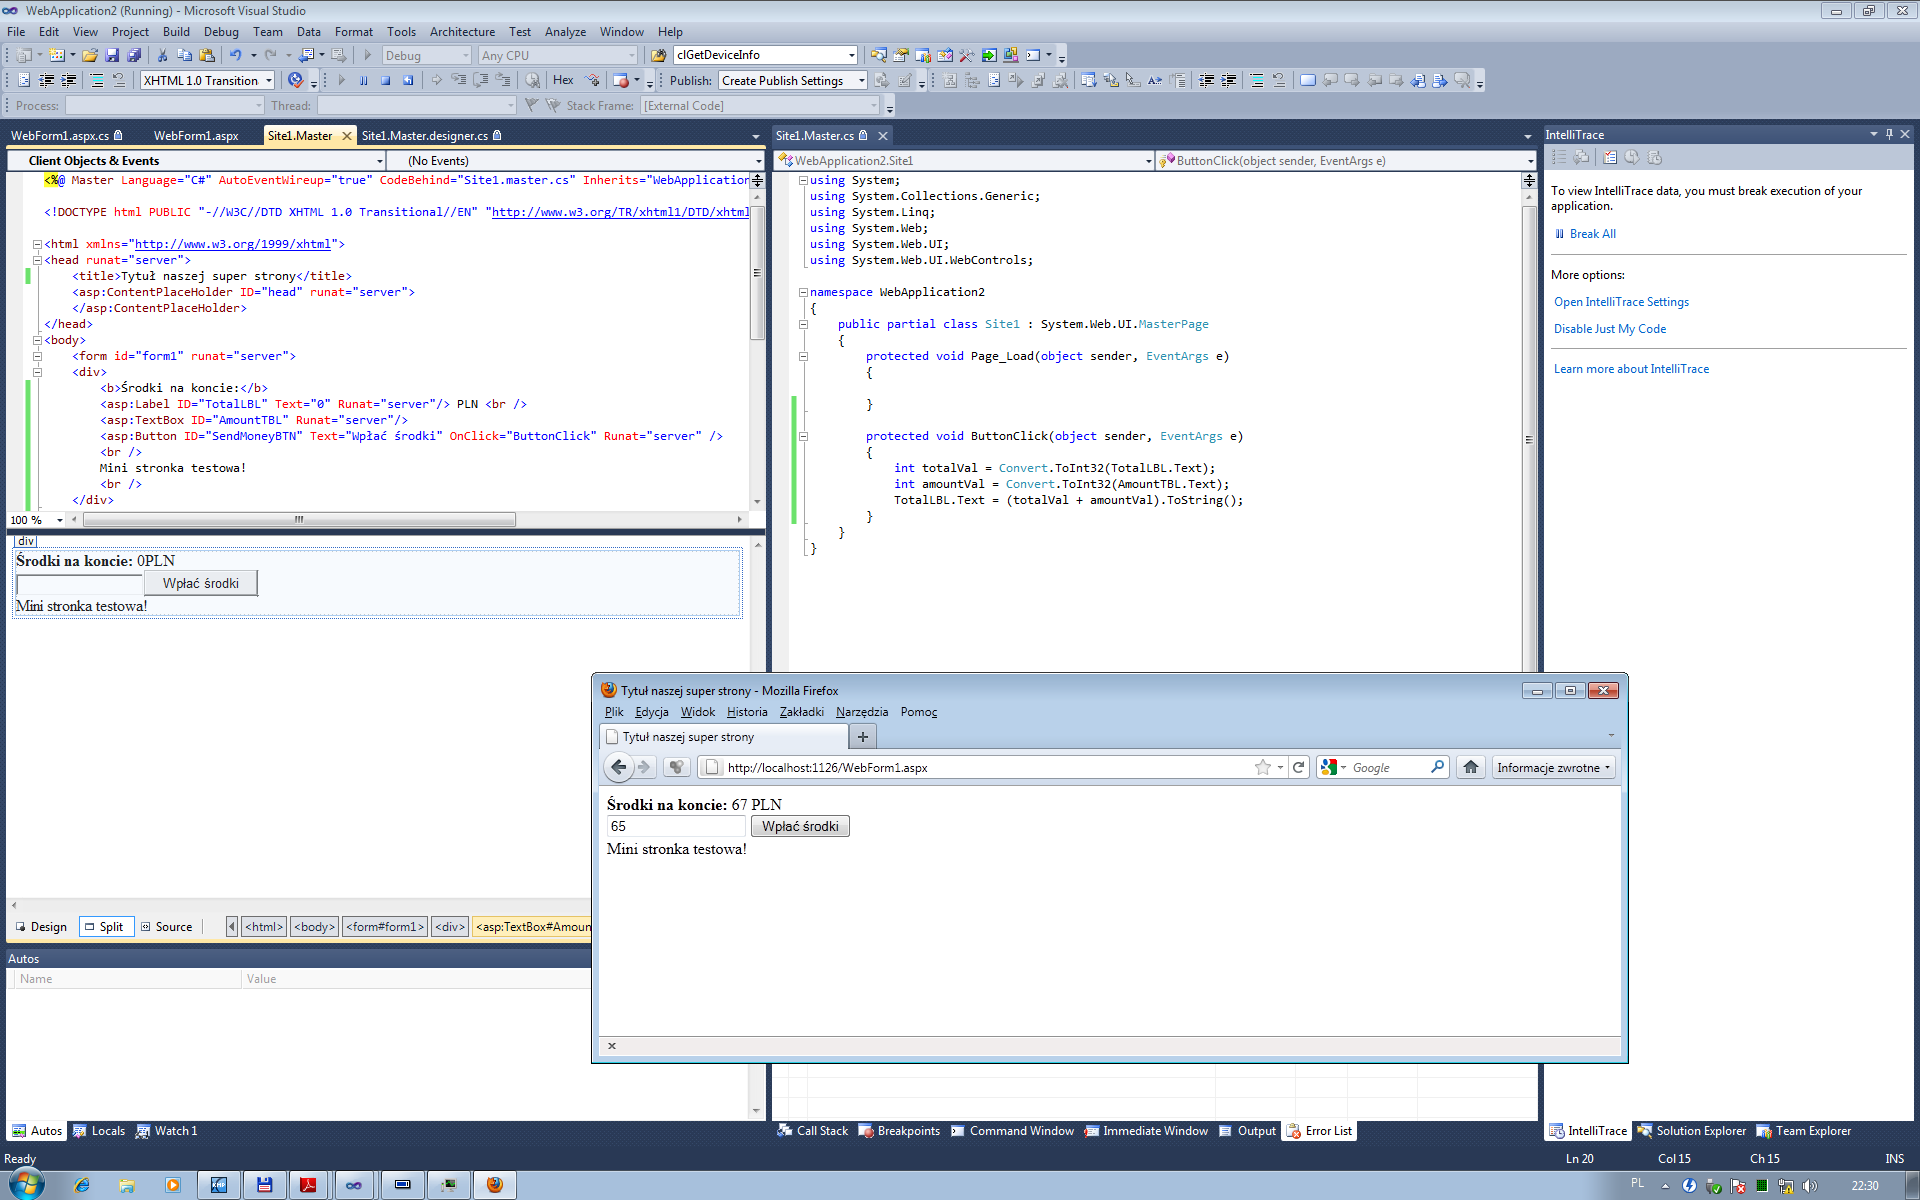Click the Firefox home icon
Image resolution: width=1920 pixels, height=1200 pixels.
[x=1471, y=767]
